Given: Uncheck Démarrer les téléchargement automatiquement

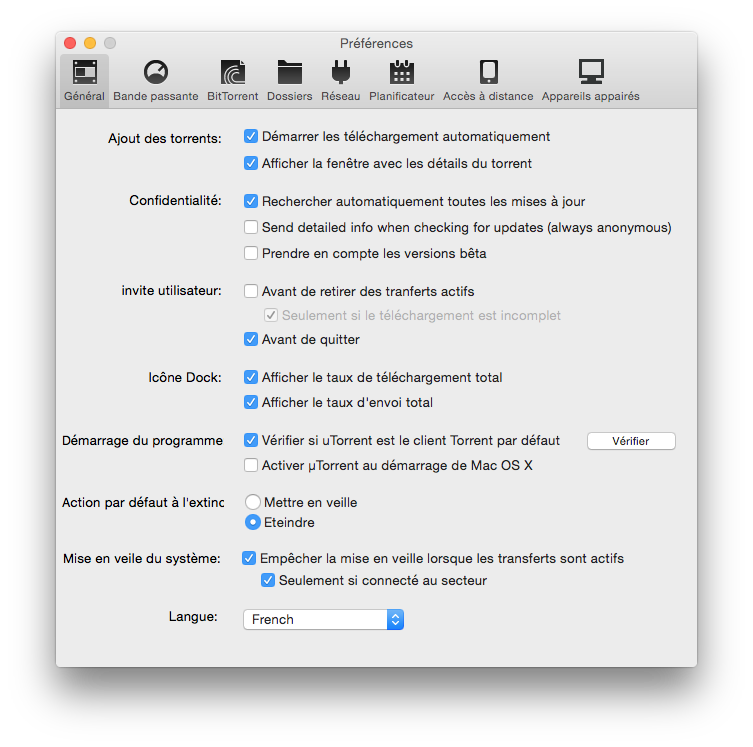Looking at the screenshot, I should coord(251,136).
